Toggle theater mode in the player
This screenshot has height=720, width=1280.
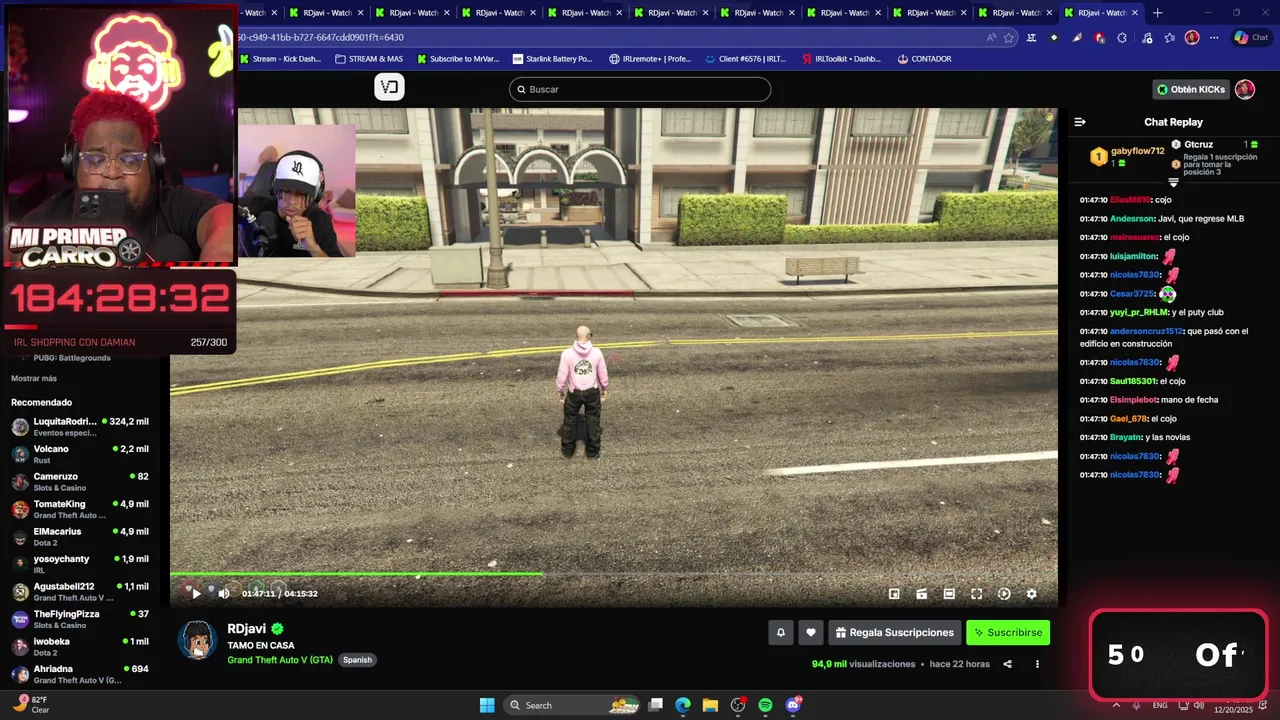[x=949, y=594]
